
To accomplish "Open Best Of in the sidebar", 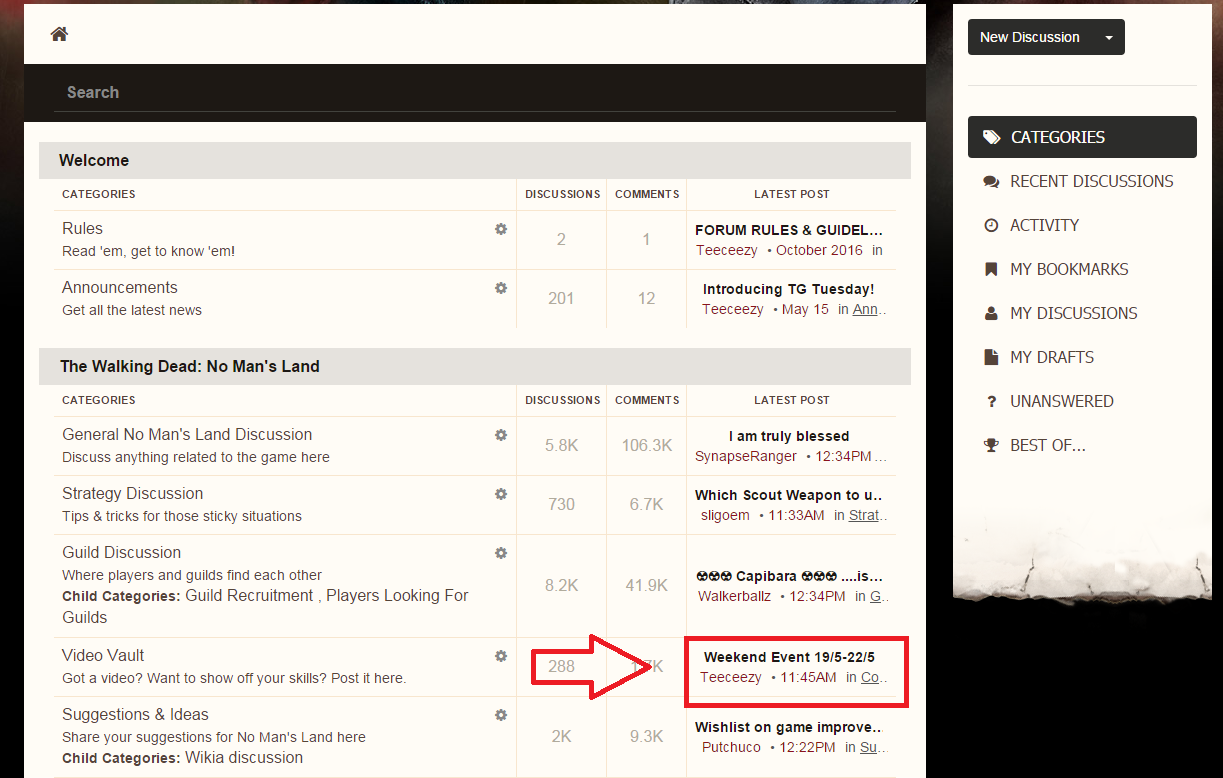I will (1047, 445).
